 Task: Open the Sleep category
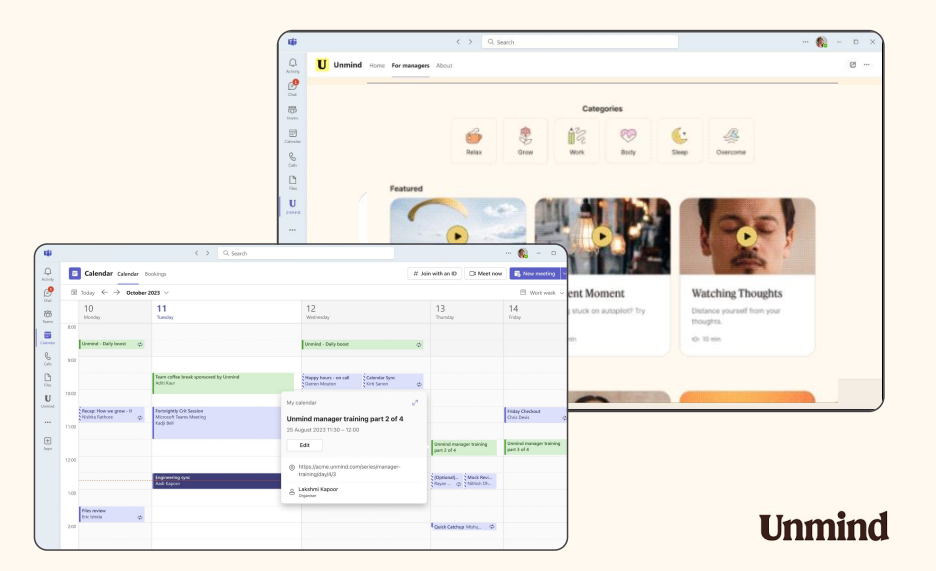(x=680, y=140)
